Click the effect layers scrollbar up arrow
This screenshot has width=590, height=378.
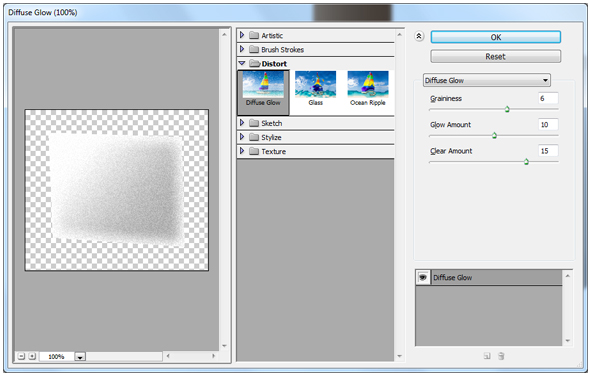pyautogui.click(x=567, y=276)
